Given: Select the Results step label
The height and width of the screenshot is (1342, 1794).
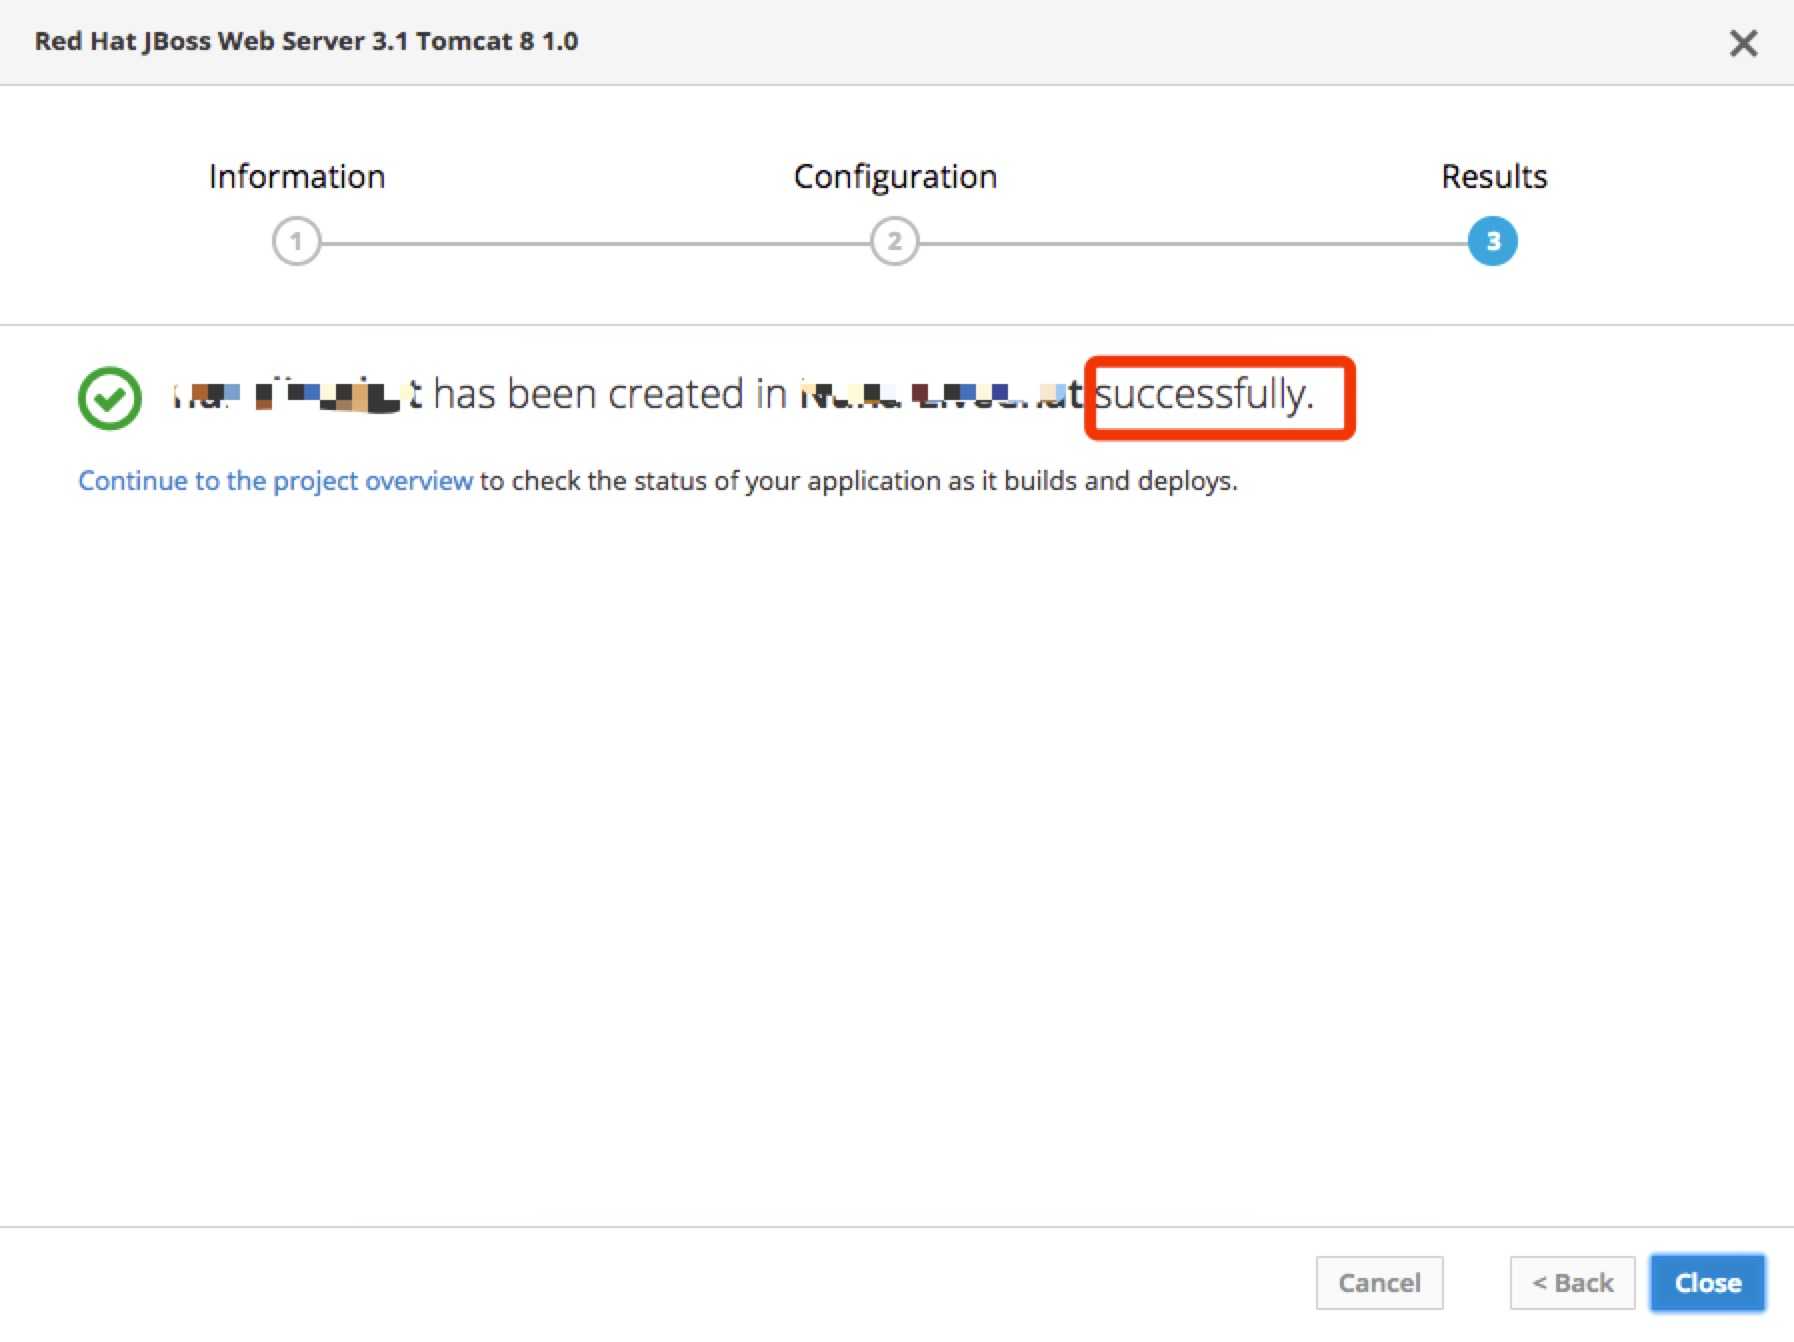Looking at the screenshot, I should point(1494,176).
